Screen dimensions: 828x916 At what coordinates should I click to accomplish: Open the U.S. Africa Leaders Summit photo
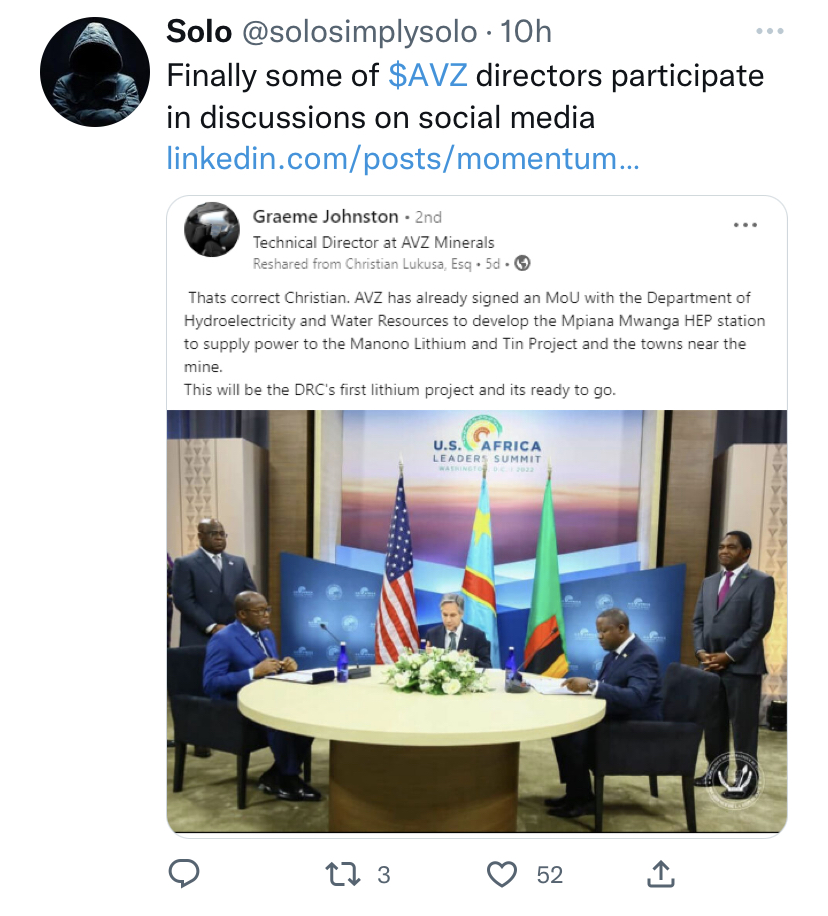click(476, 620)
